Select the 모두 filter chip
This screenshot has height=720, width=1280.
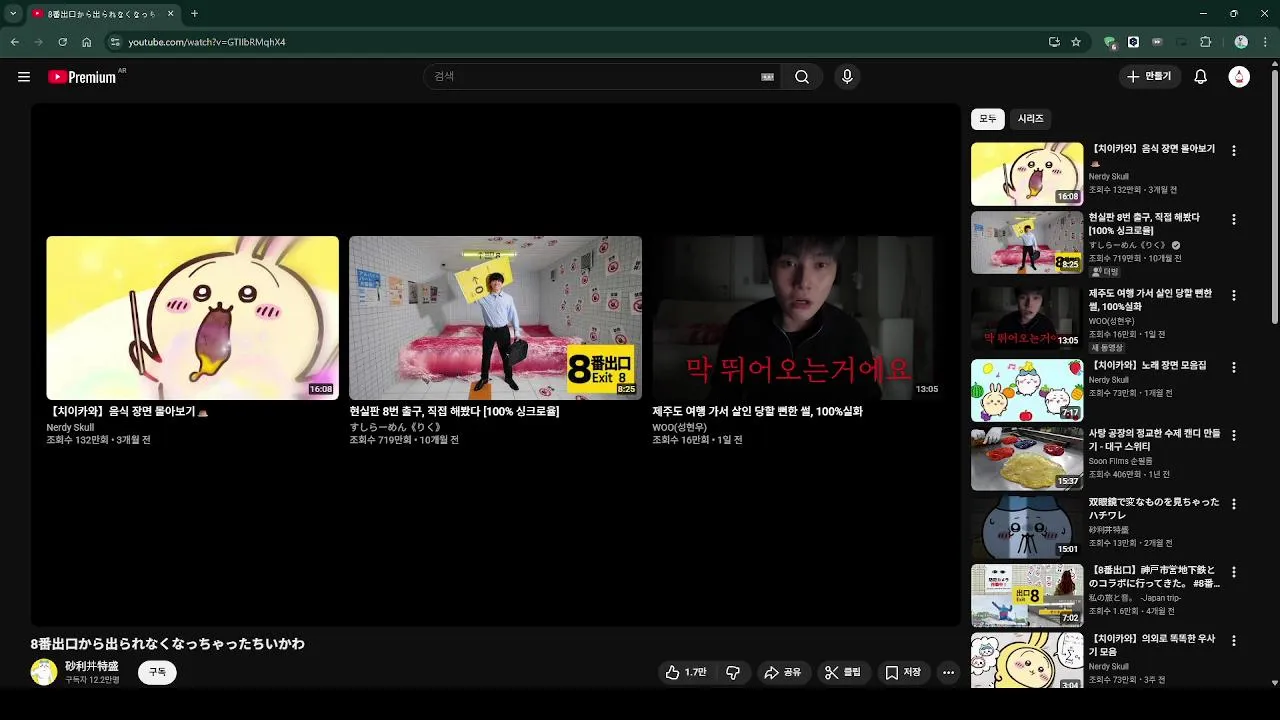[x=988, y=119]
